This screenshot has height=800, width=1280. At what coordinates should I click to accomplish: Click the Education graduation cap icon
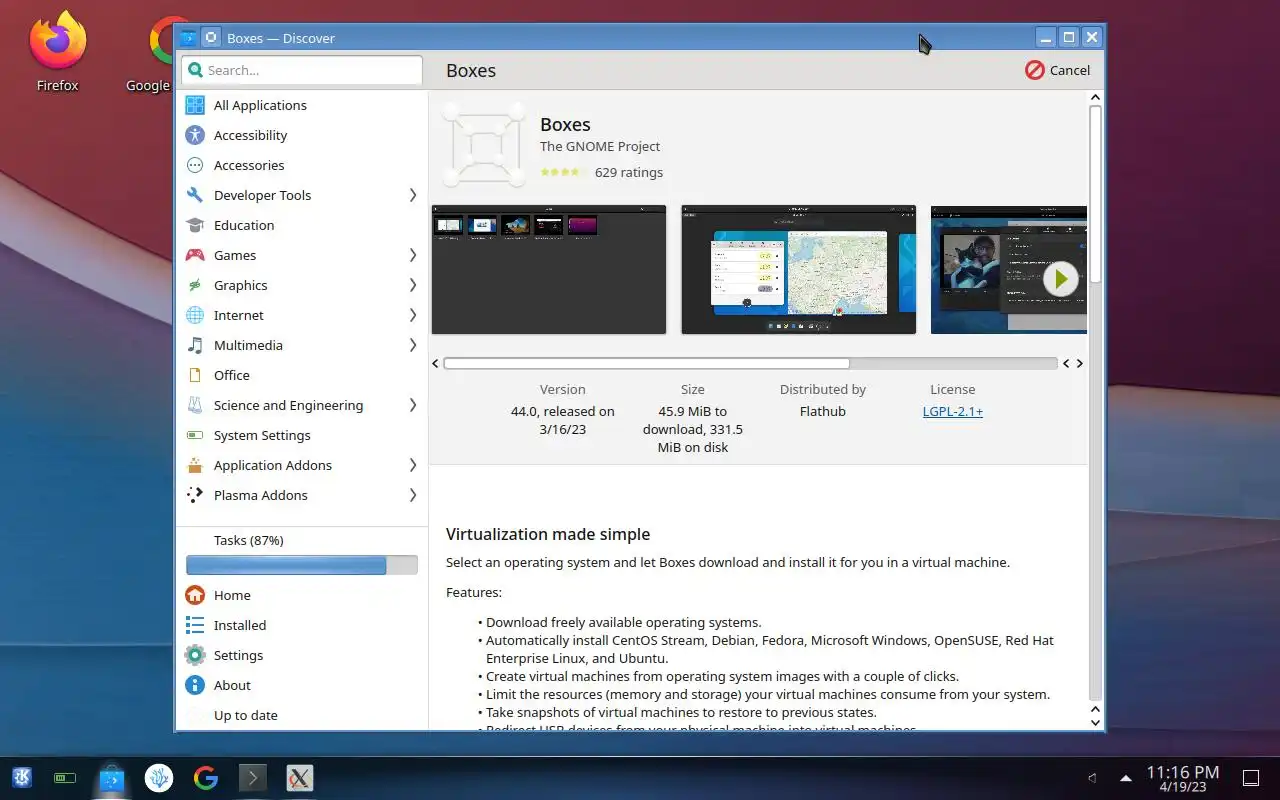click(x=195, y=225)
